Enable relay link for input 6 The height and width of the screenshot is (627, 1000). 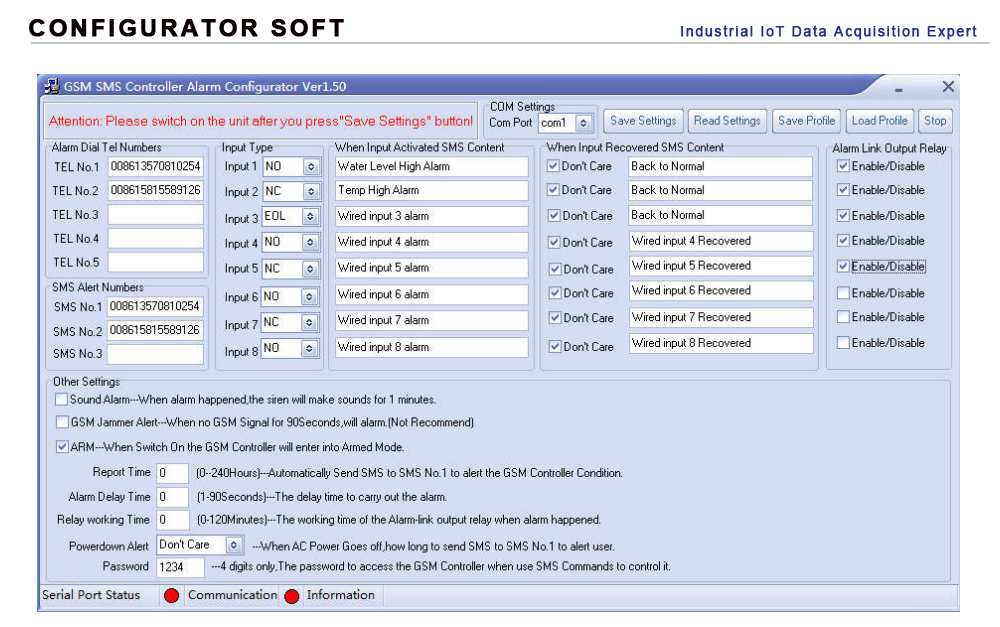[x=843, y=293]
